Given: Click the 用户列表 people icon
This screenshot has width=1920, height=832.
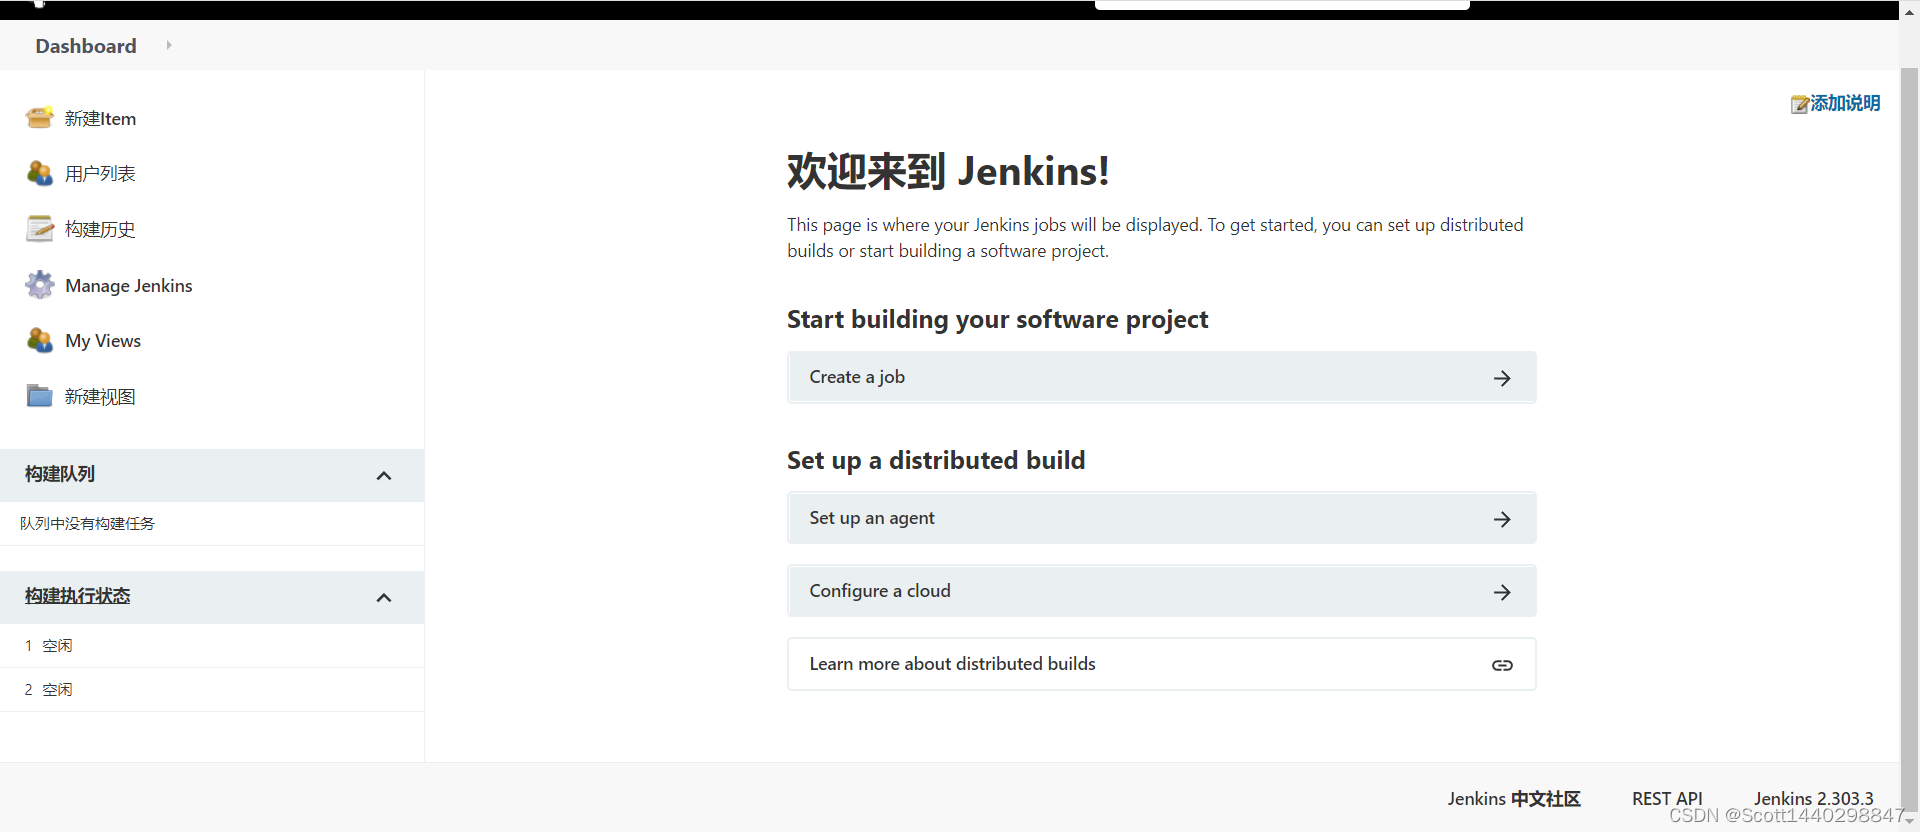Looking at the screenshot, I should (x=40, y=173).
